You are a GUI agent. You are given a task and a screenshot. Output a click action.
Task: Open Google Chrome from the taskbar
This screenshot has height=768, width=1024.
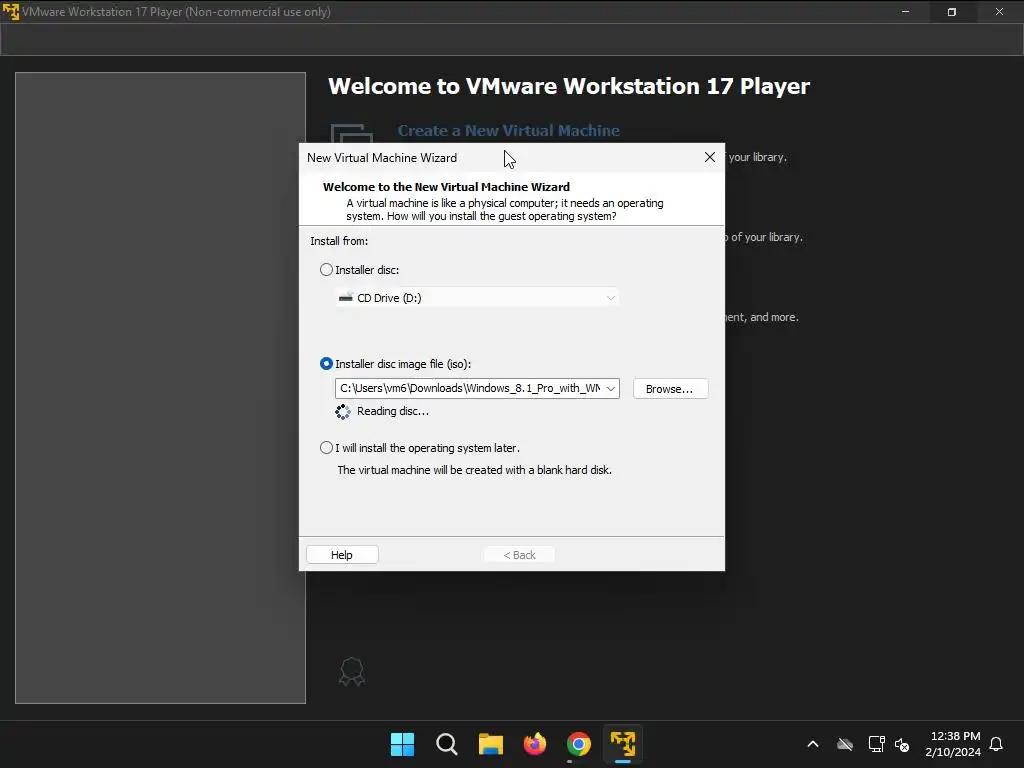[579, 744]
